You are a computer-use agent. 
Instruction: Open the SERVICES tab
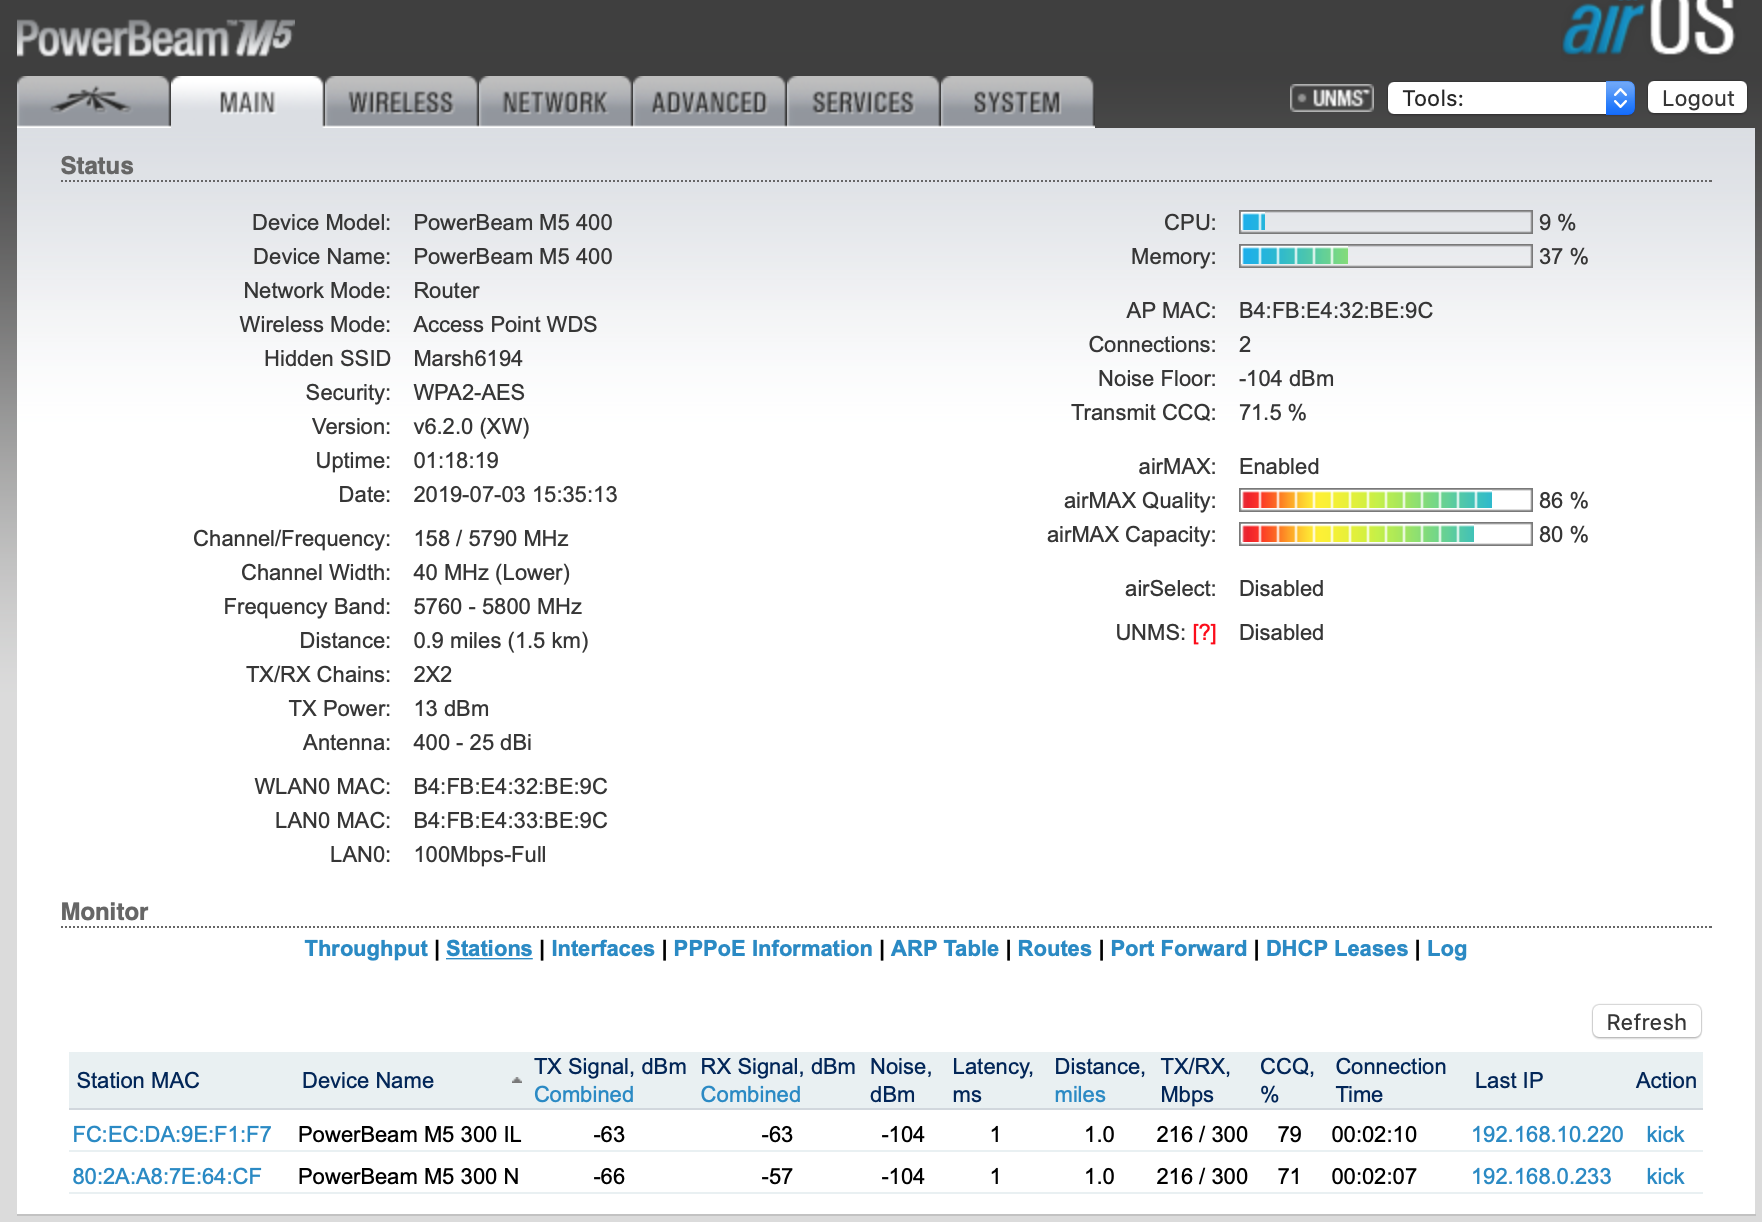click(x=863, y=102)
